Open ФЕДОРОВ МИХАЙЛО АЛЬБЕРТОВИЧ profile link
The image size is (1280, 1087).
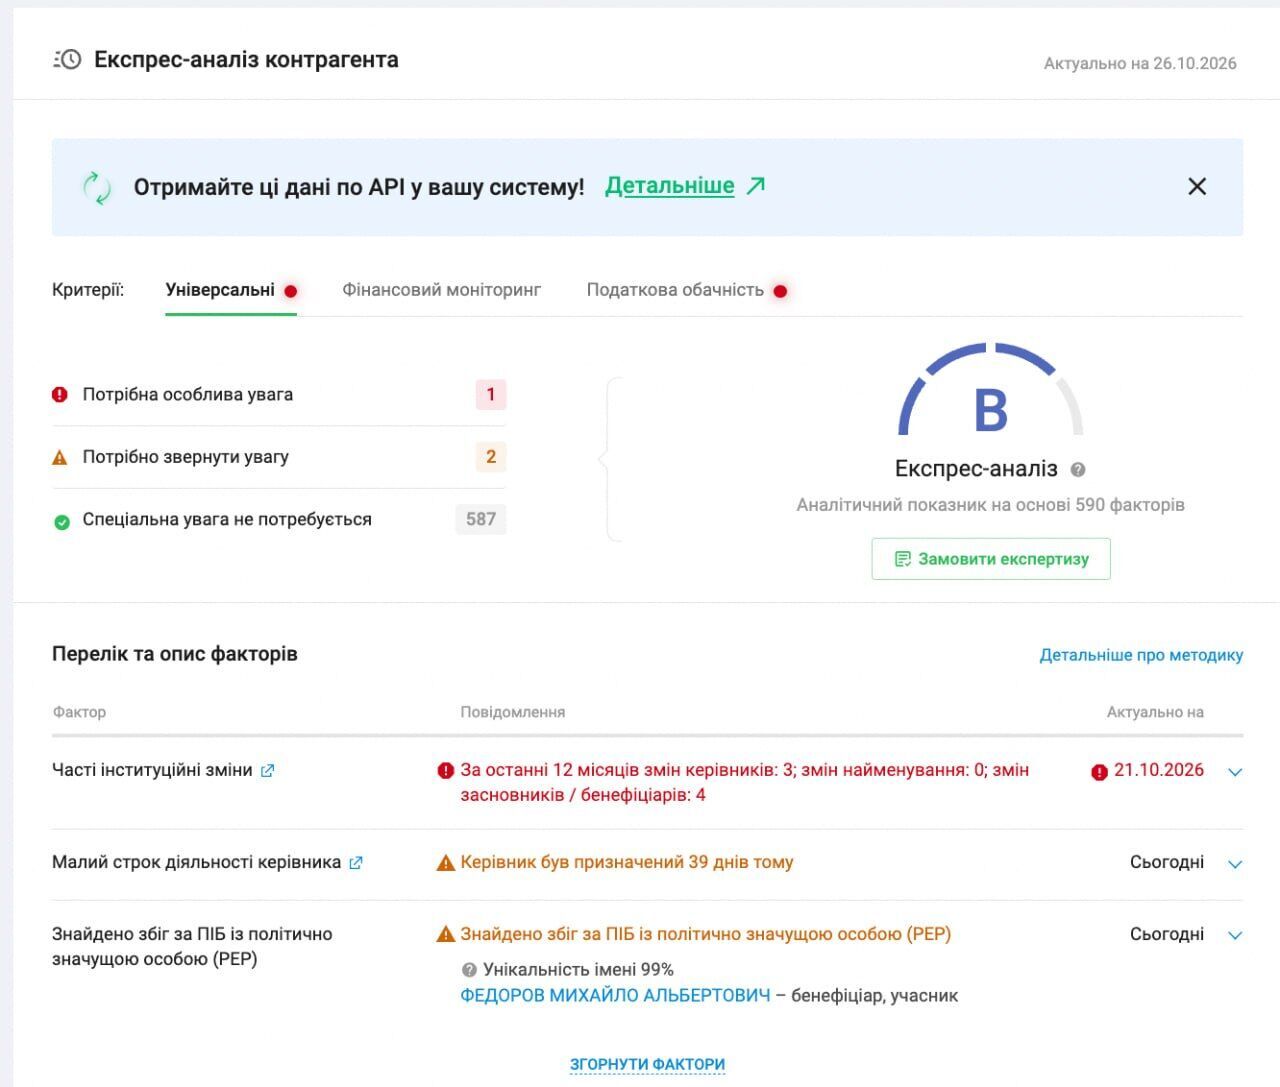616,995
